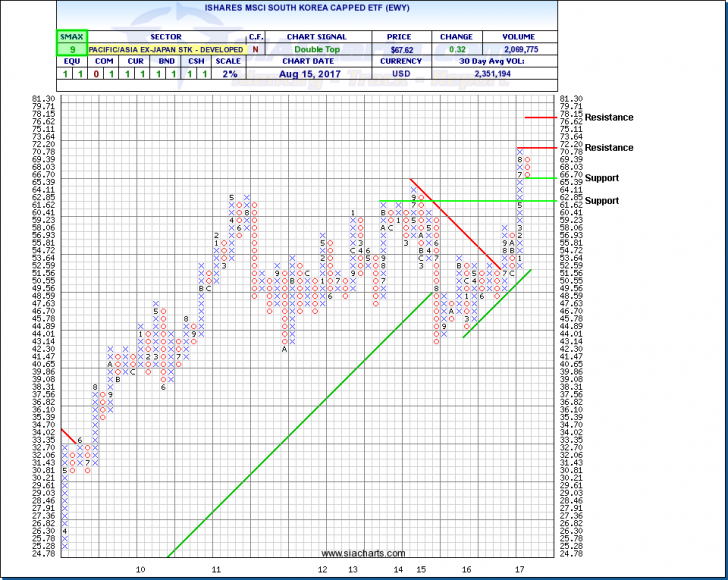
Task: Click the SMAX score value 9
Action: pos(72,47)
